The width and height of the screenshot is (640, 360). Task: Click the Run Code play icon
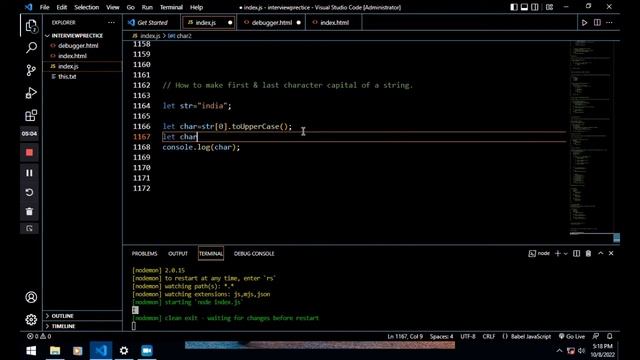click(x=584, y=22)
